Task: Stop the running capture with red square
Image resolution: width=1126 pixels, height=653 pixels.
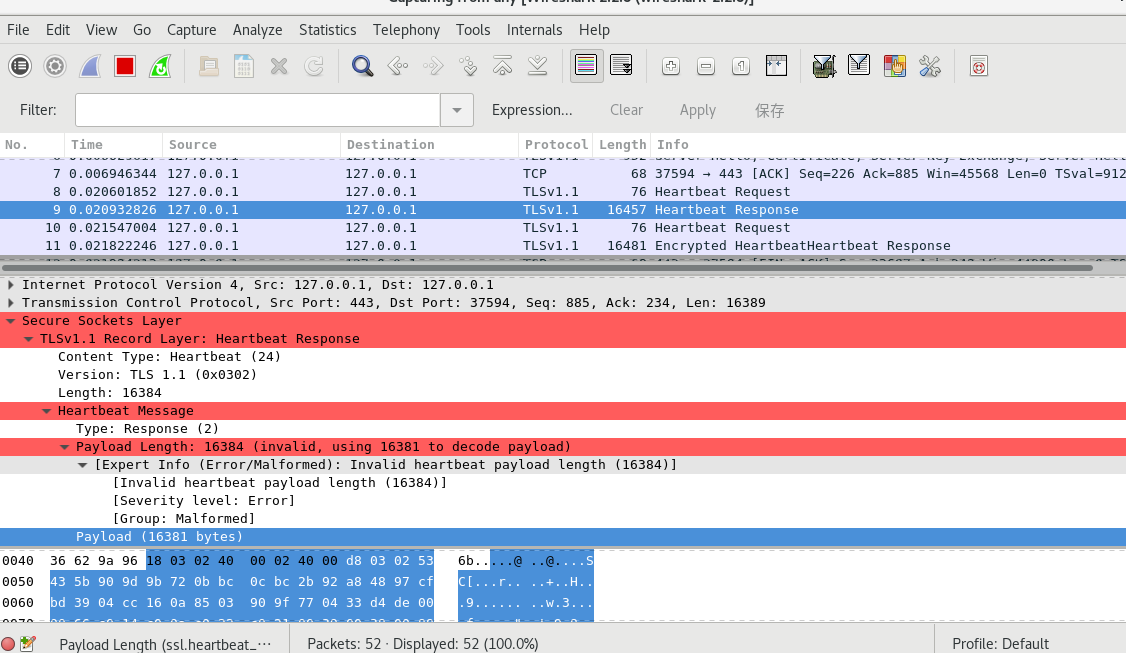Action: tap(125, 66)
